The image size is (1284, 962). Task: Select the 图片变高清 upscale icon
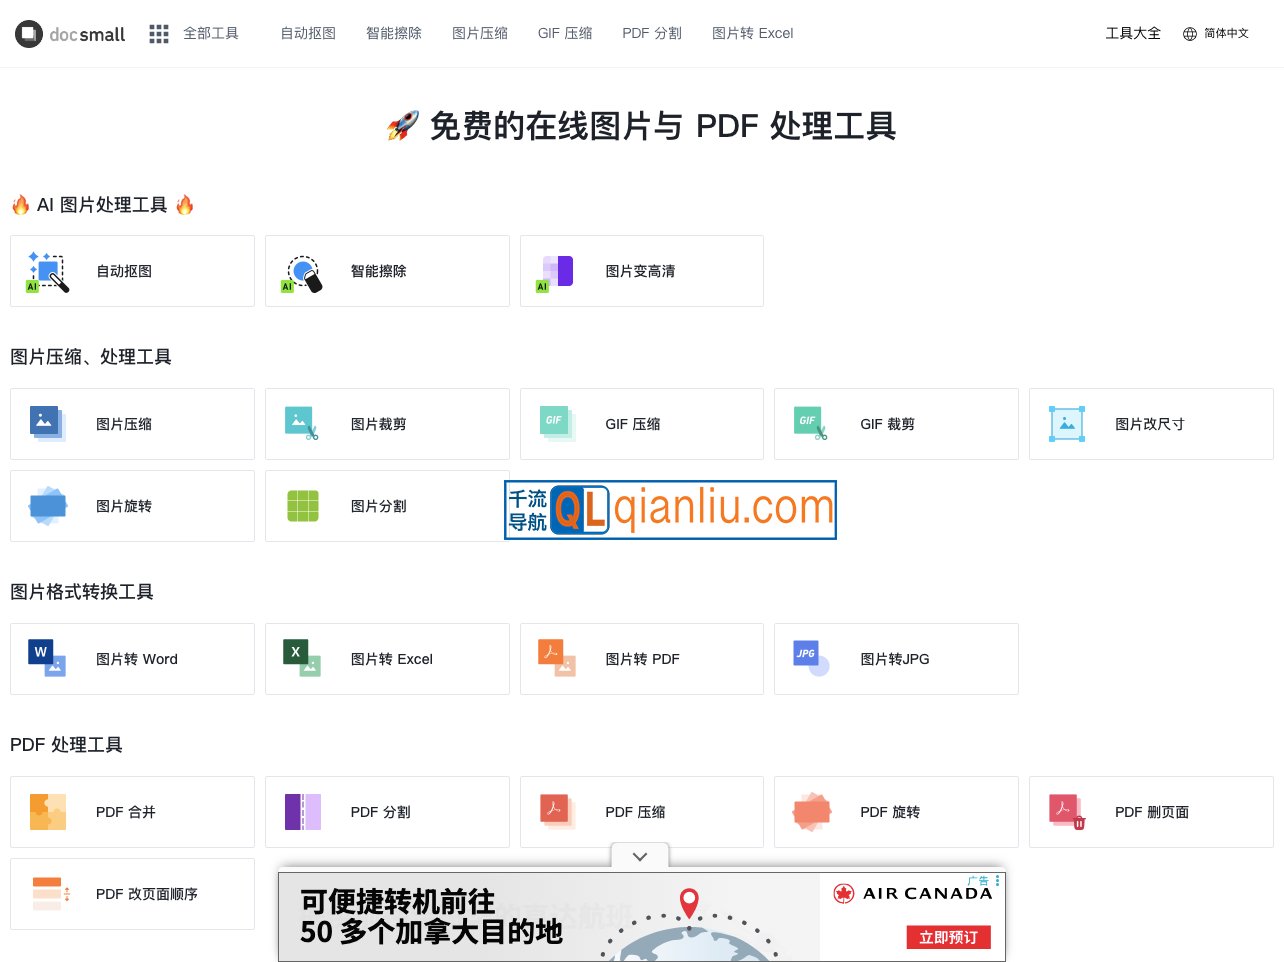(557, 272)
